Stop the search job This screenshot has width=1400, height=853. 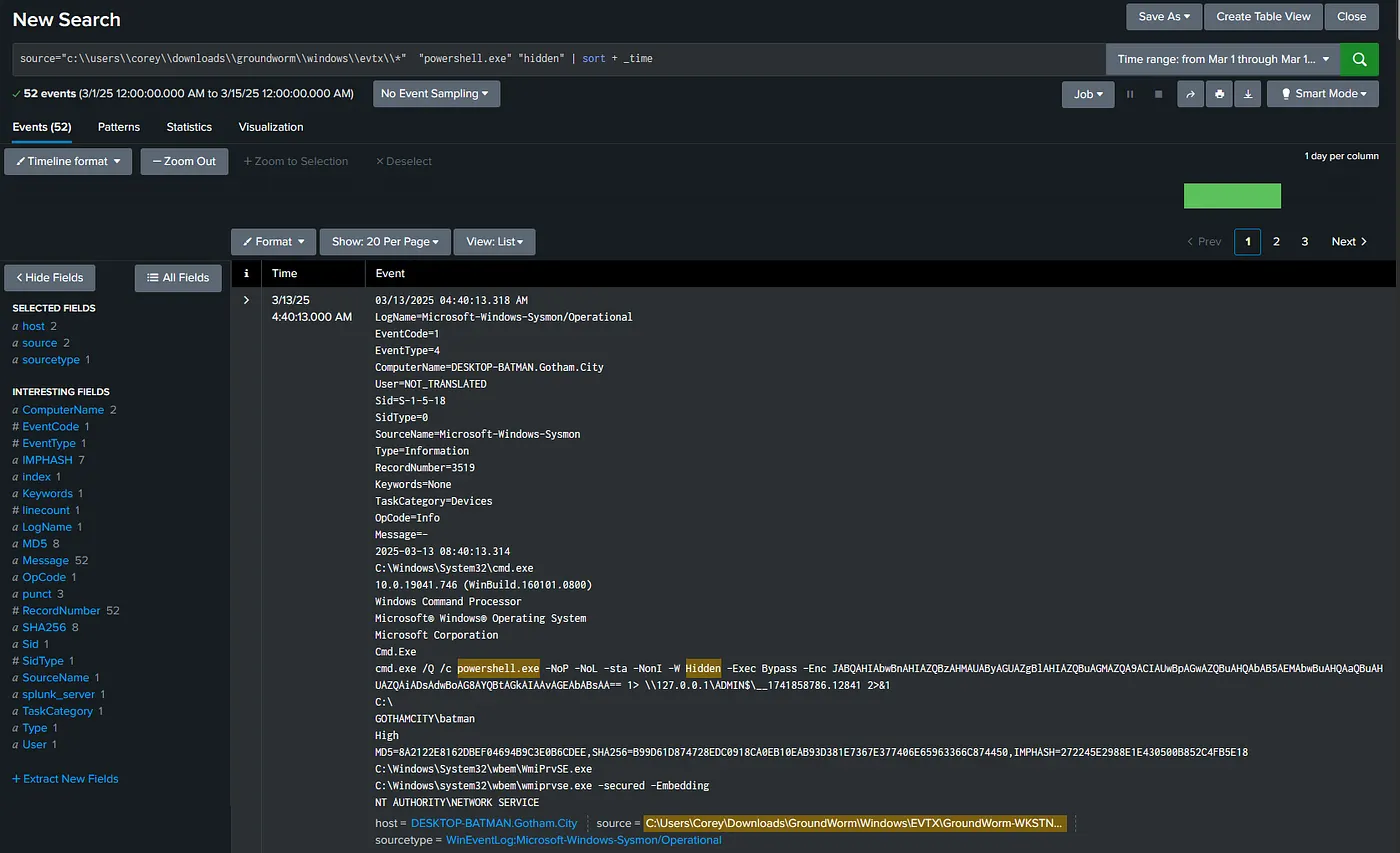pyautogui.click(x=1158, y=94)
